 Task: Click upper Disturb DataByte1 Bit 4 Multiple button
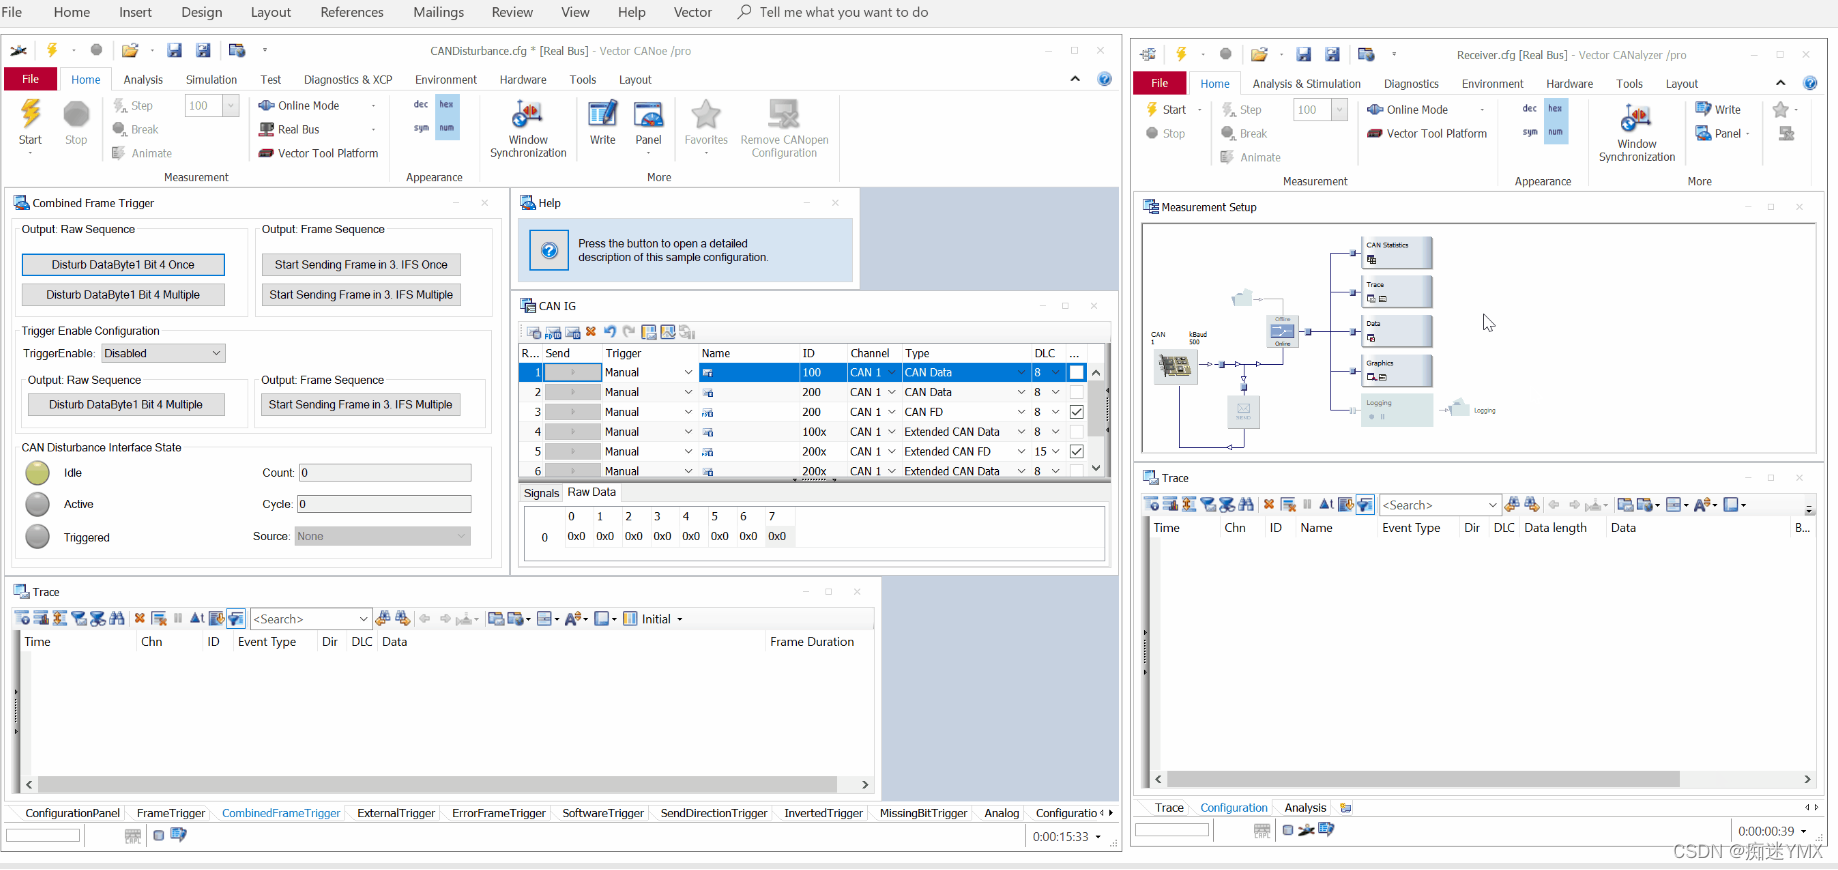tap(123, 295)
